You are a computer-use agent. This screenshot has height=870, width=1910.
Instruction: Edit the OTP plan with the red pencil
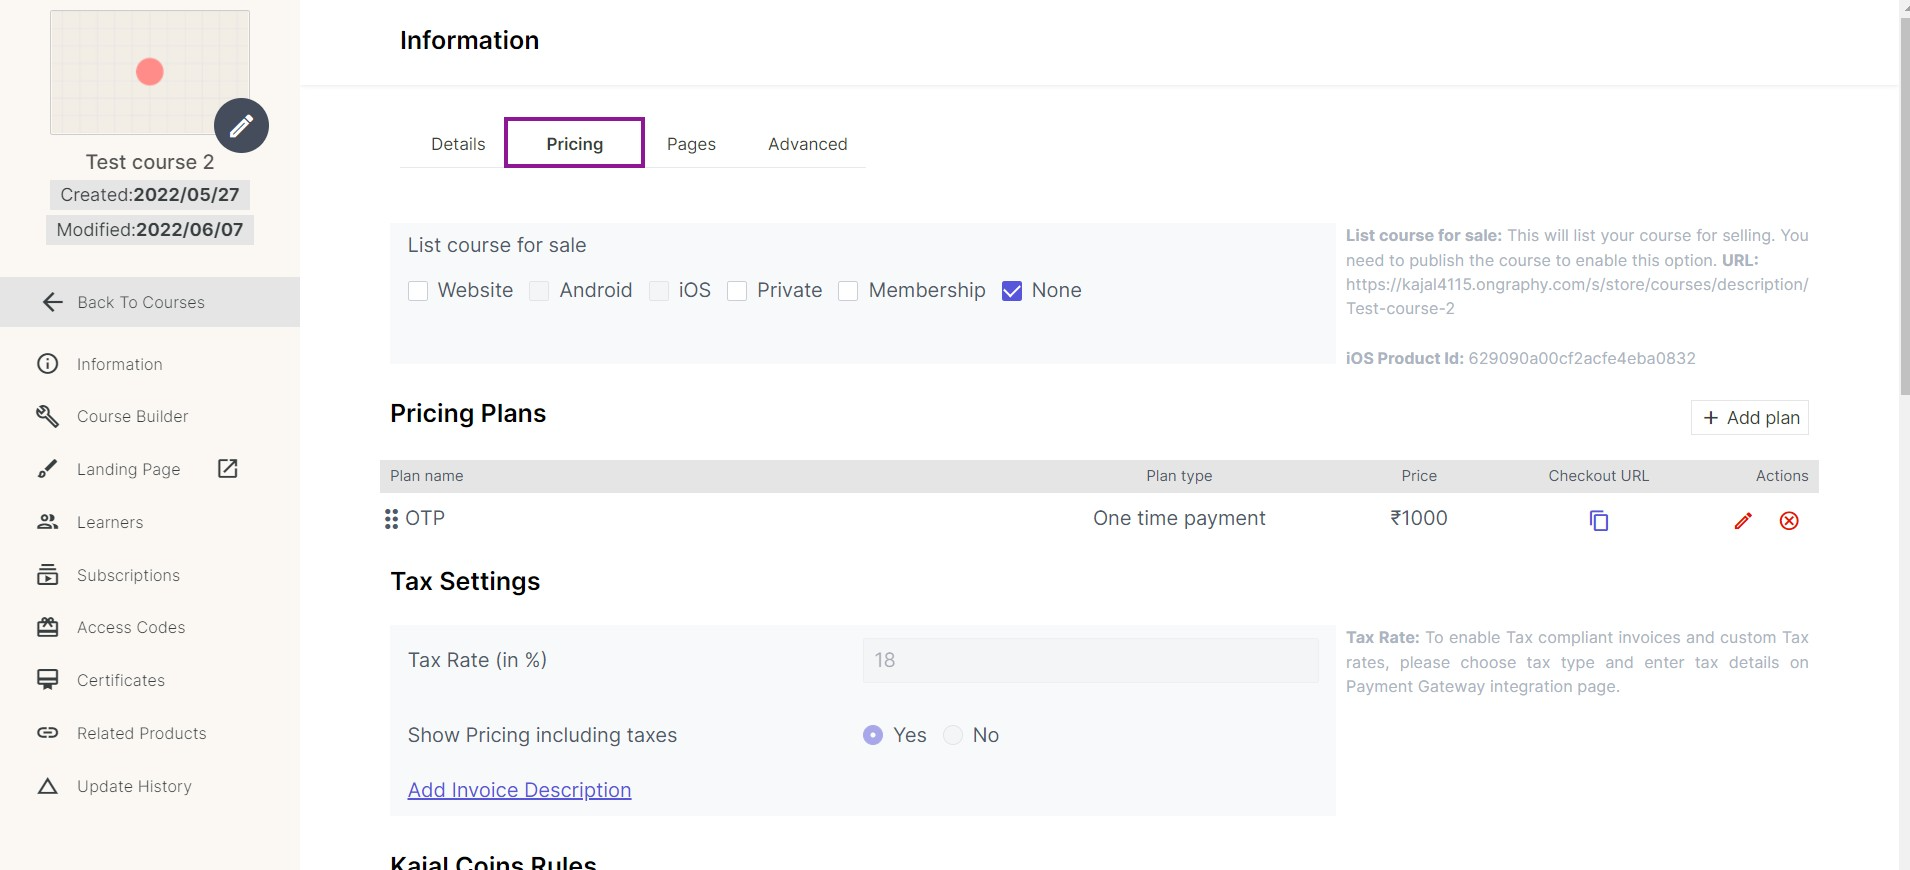(x=1742, y=520)
